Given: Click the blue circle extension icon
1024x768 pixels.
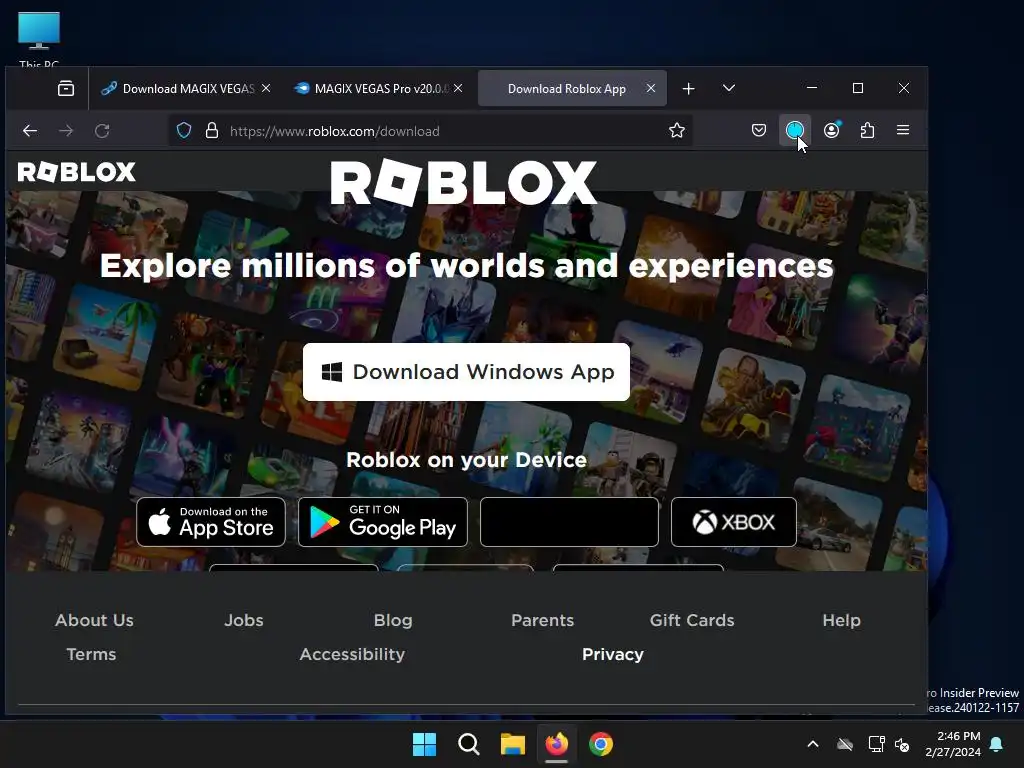Looking at the screenshot, I should pos(795,131).
